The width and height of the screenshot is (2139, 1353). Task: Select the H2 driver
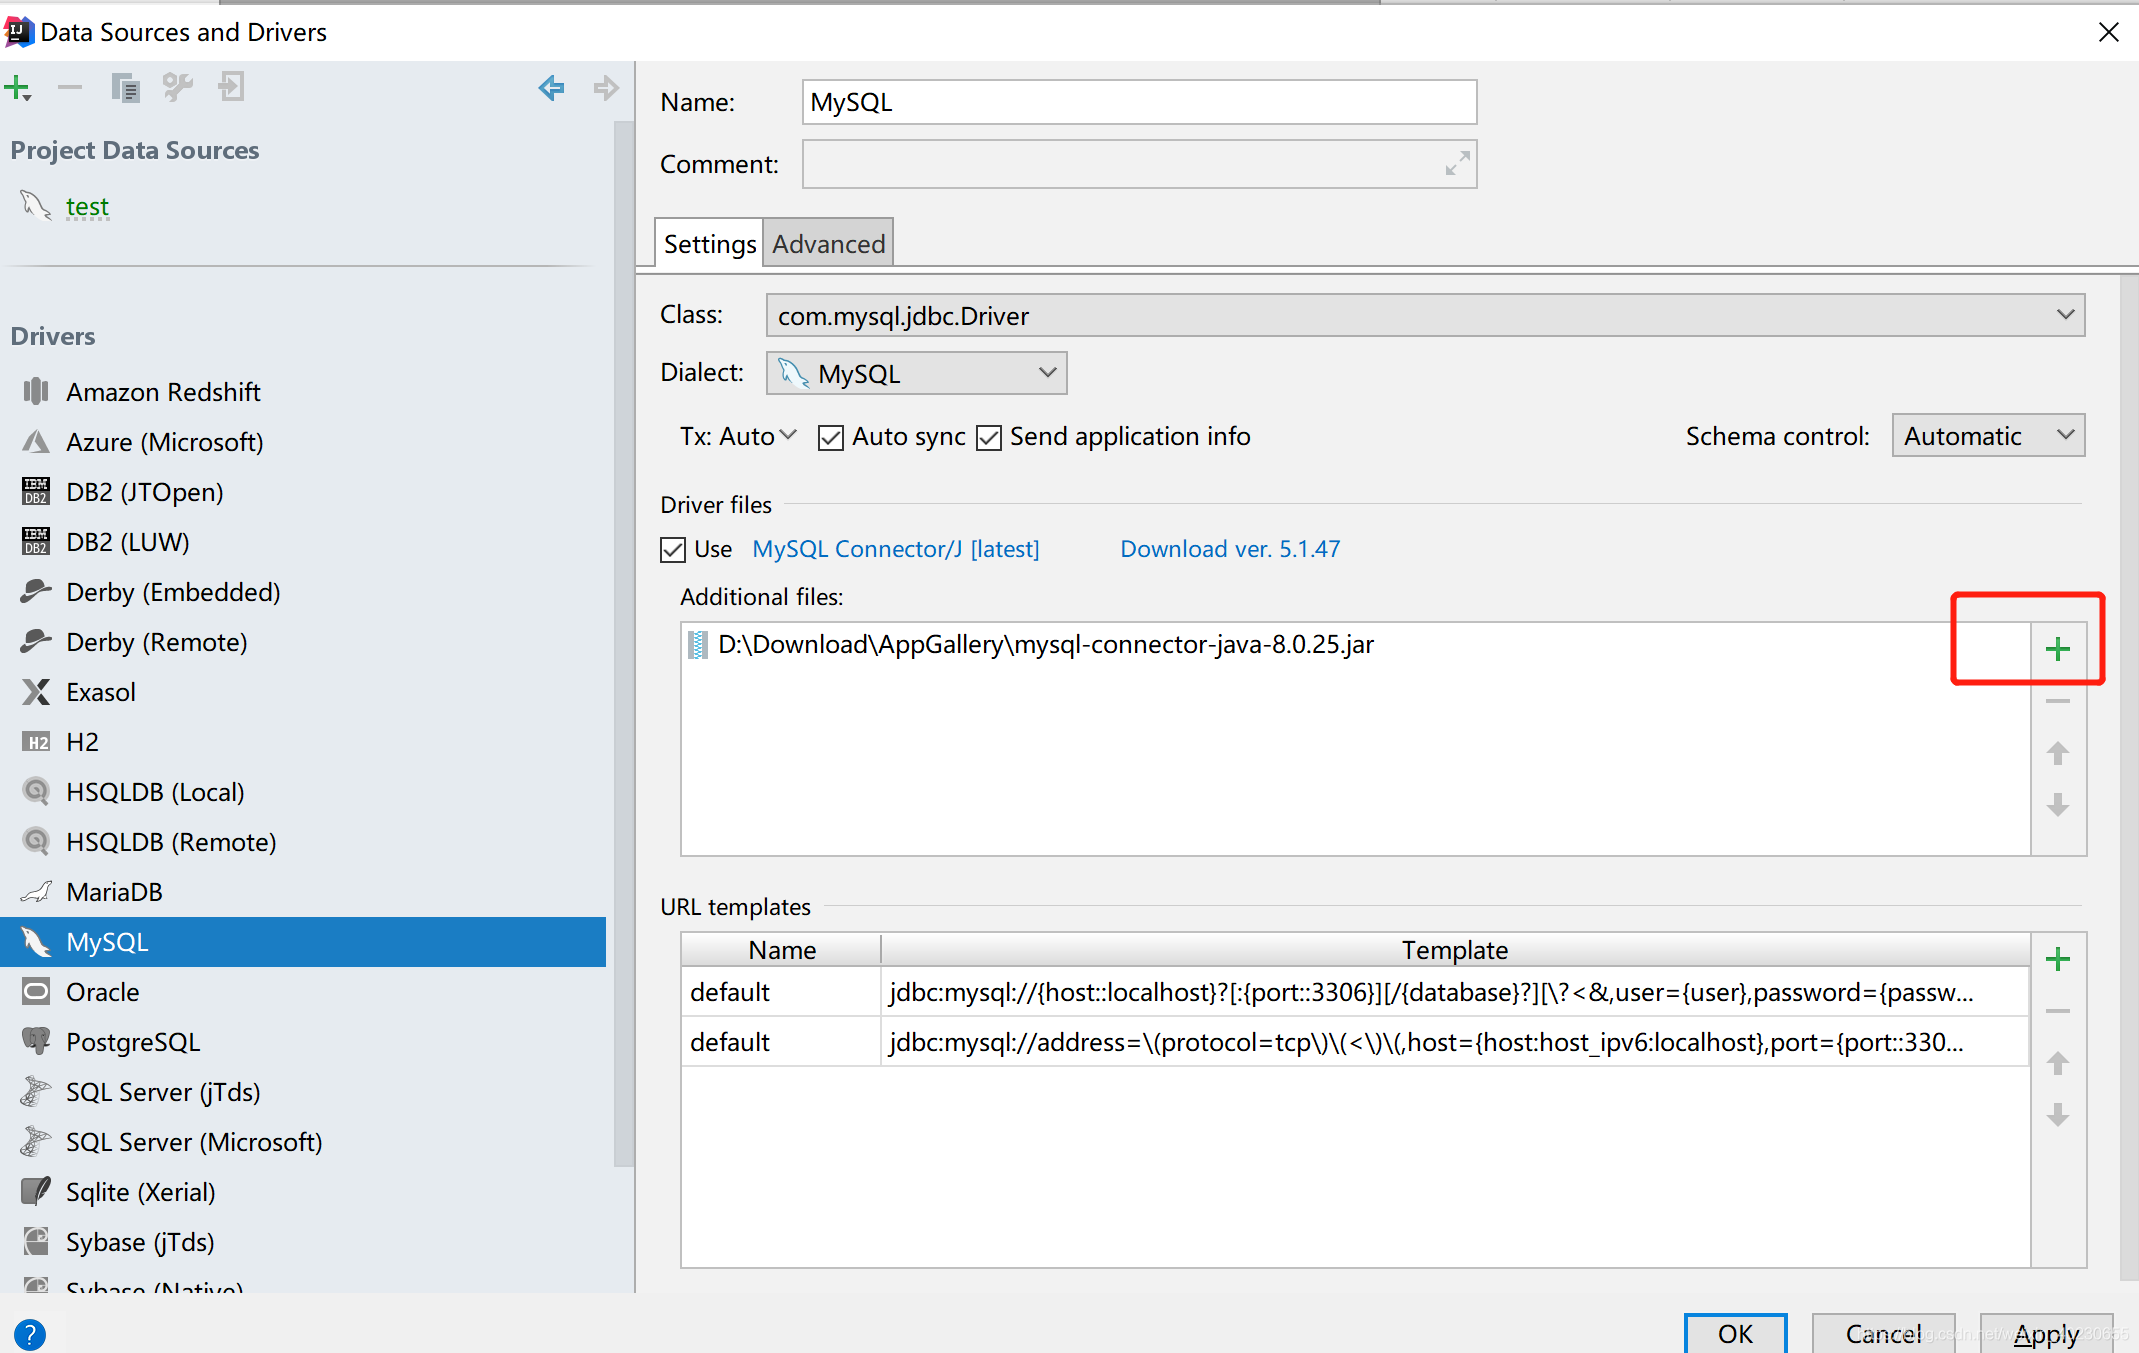pyautogui.click(x=303, y=742)
